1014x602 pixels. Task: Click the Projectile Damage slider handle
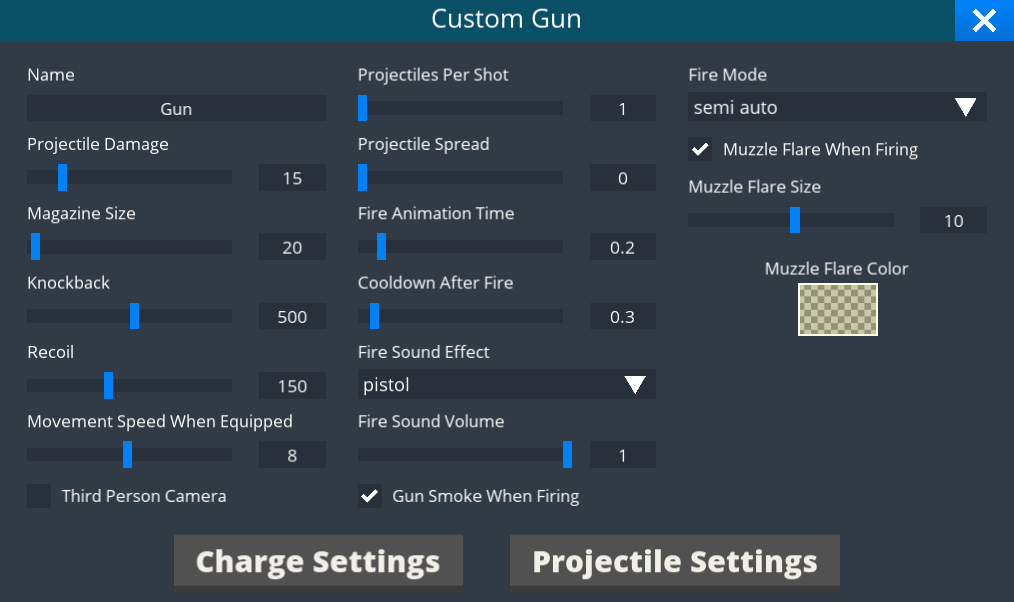click(62, 178)
